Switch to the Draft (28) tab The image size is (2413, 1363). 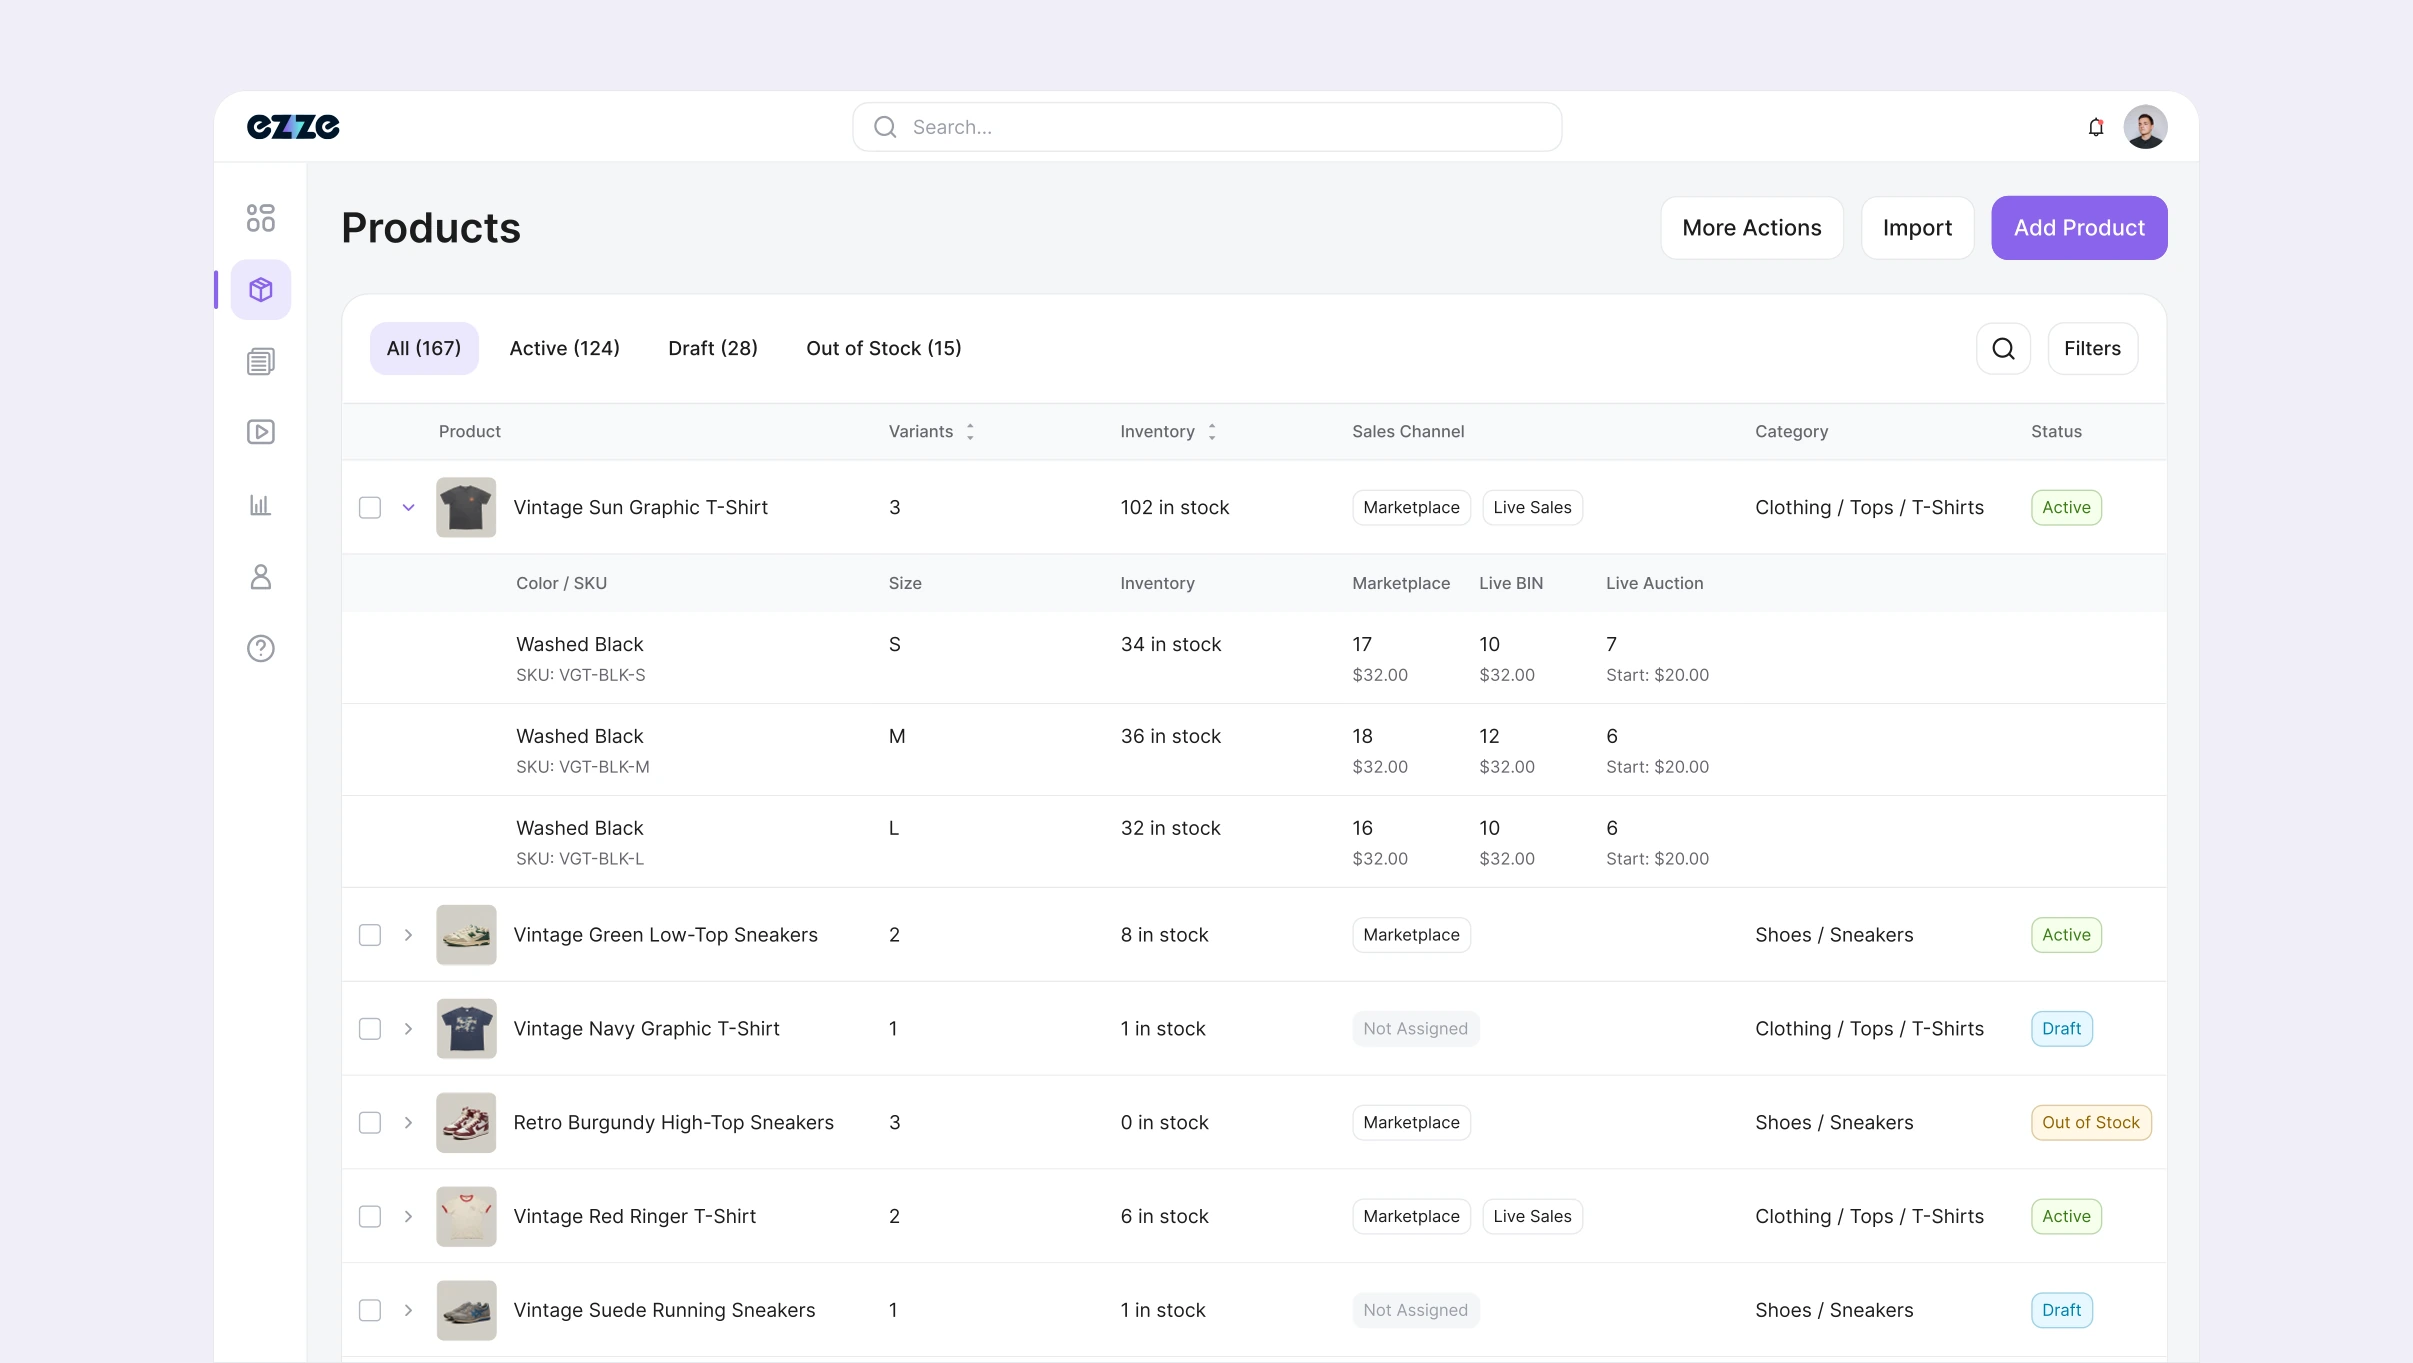[x=713, y=349]
